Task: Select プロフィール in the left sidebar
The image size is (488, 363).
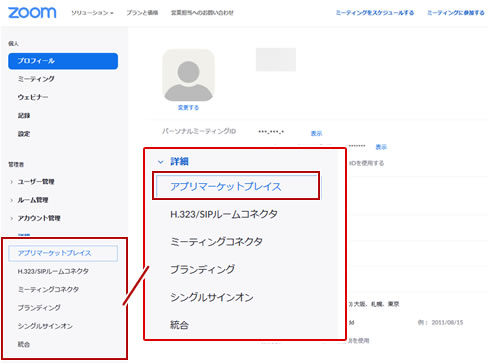Action: point(63,61)
